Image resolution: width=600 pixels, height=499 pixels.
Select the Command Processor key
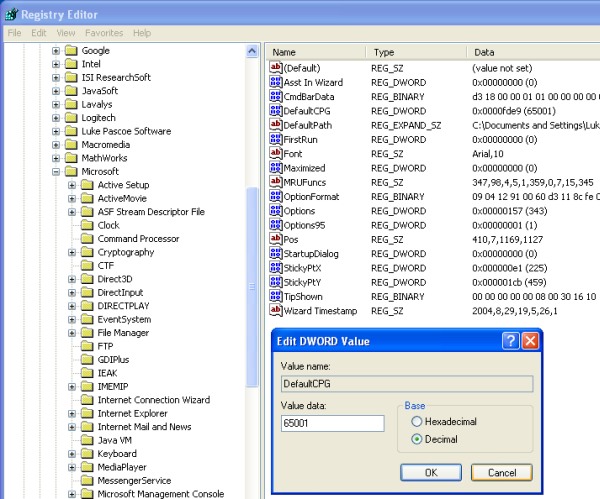tap(139, 239)
